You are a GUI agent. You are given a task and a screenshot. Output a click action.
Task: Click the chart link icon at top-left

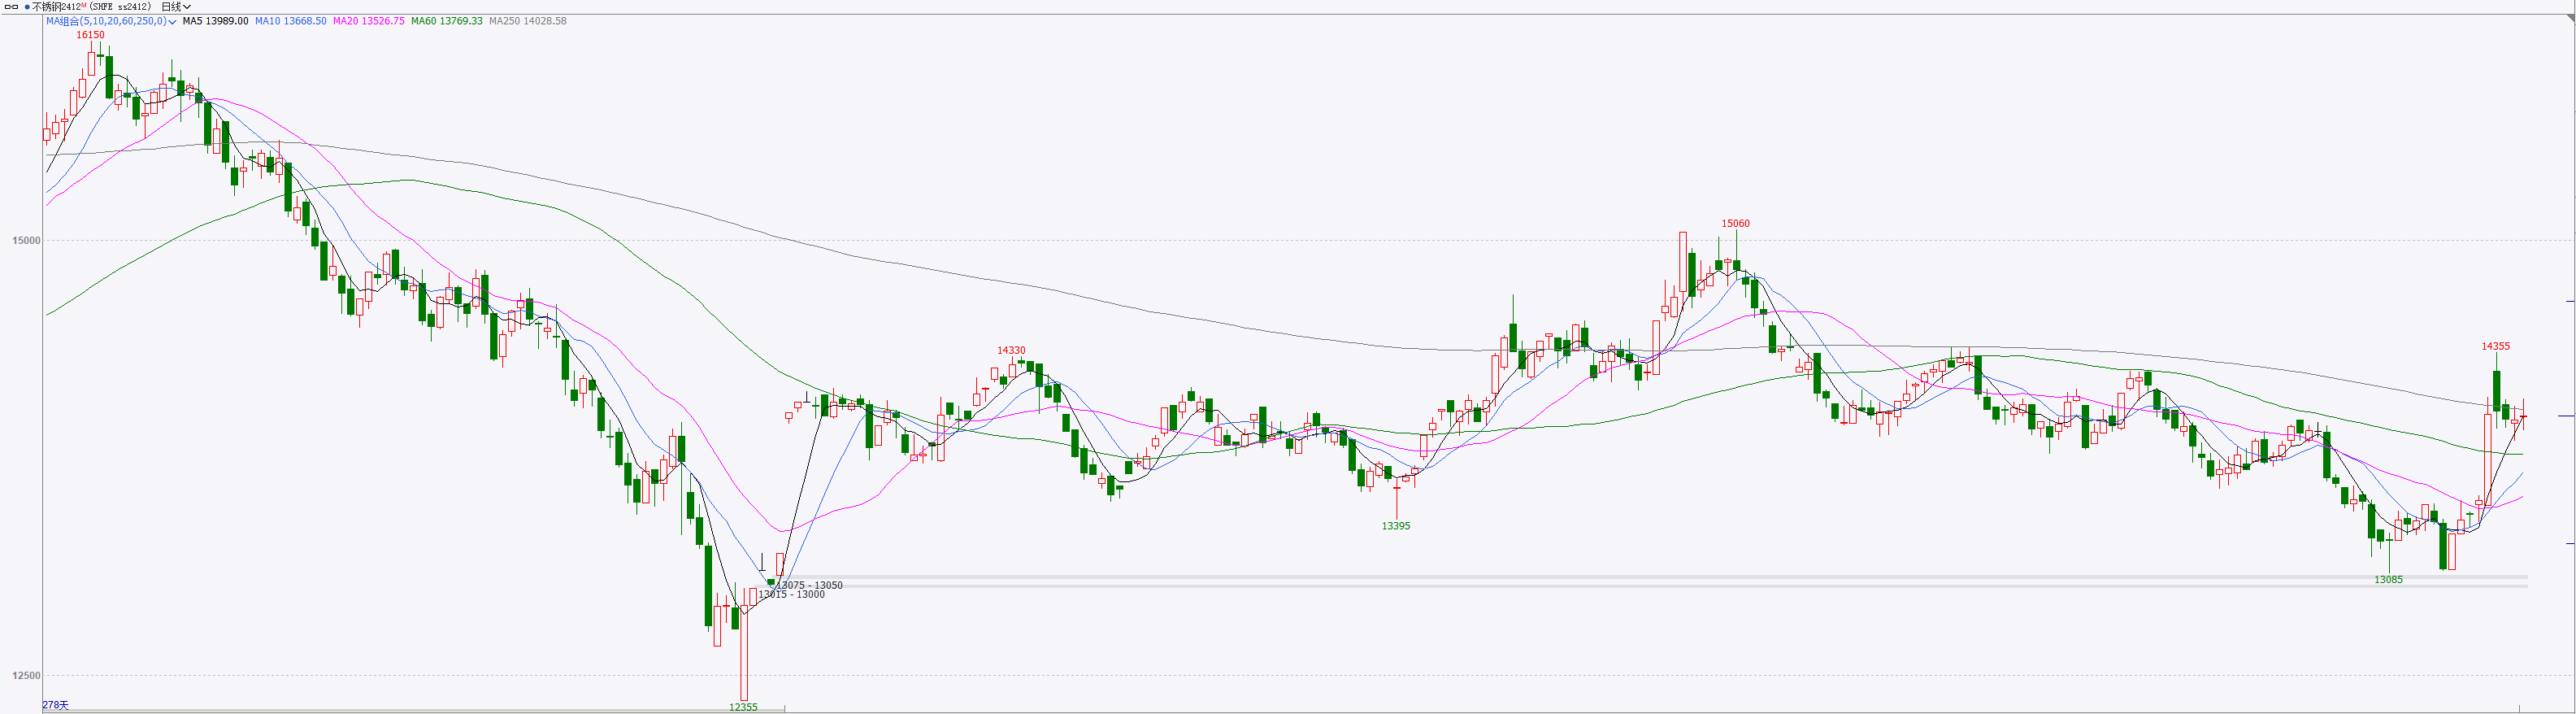pos(12,7)
